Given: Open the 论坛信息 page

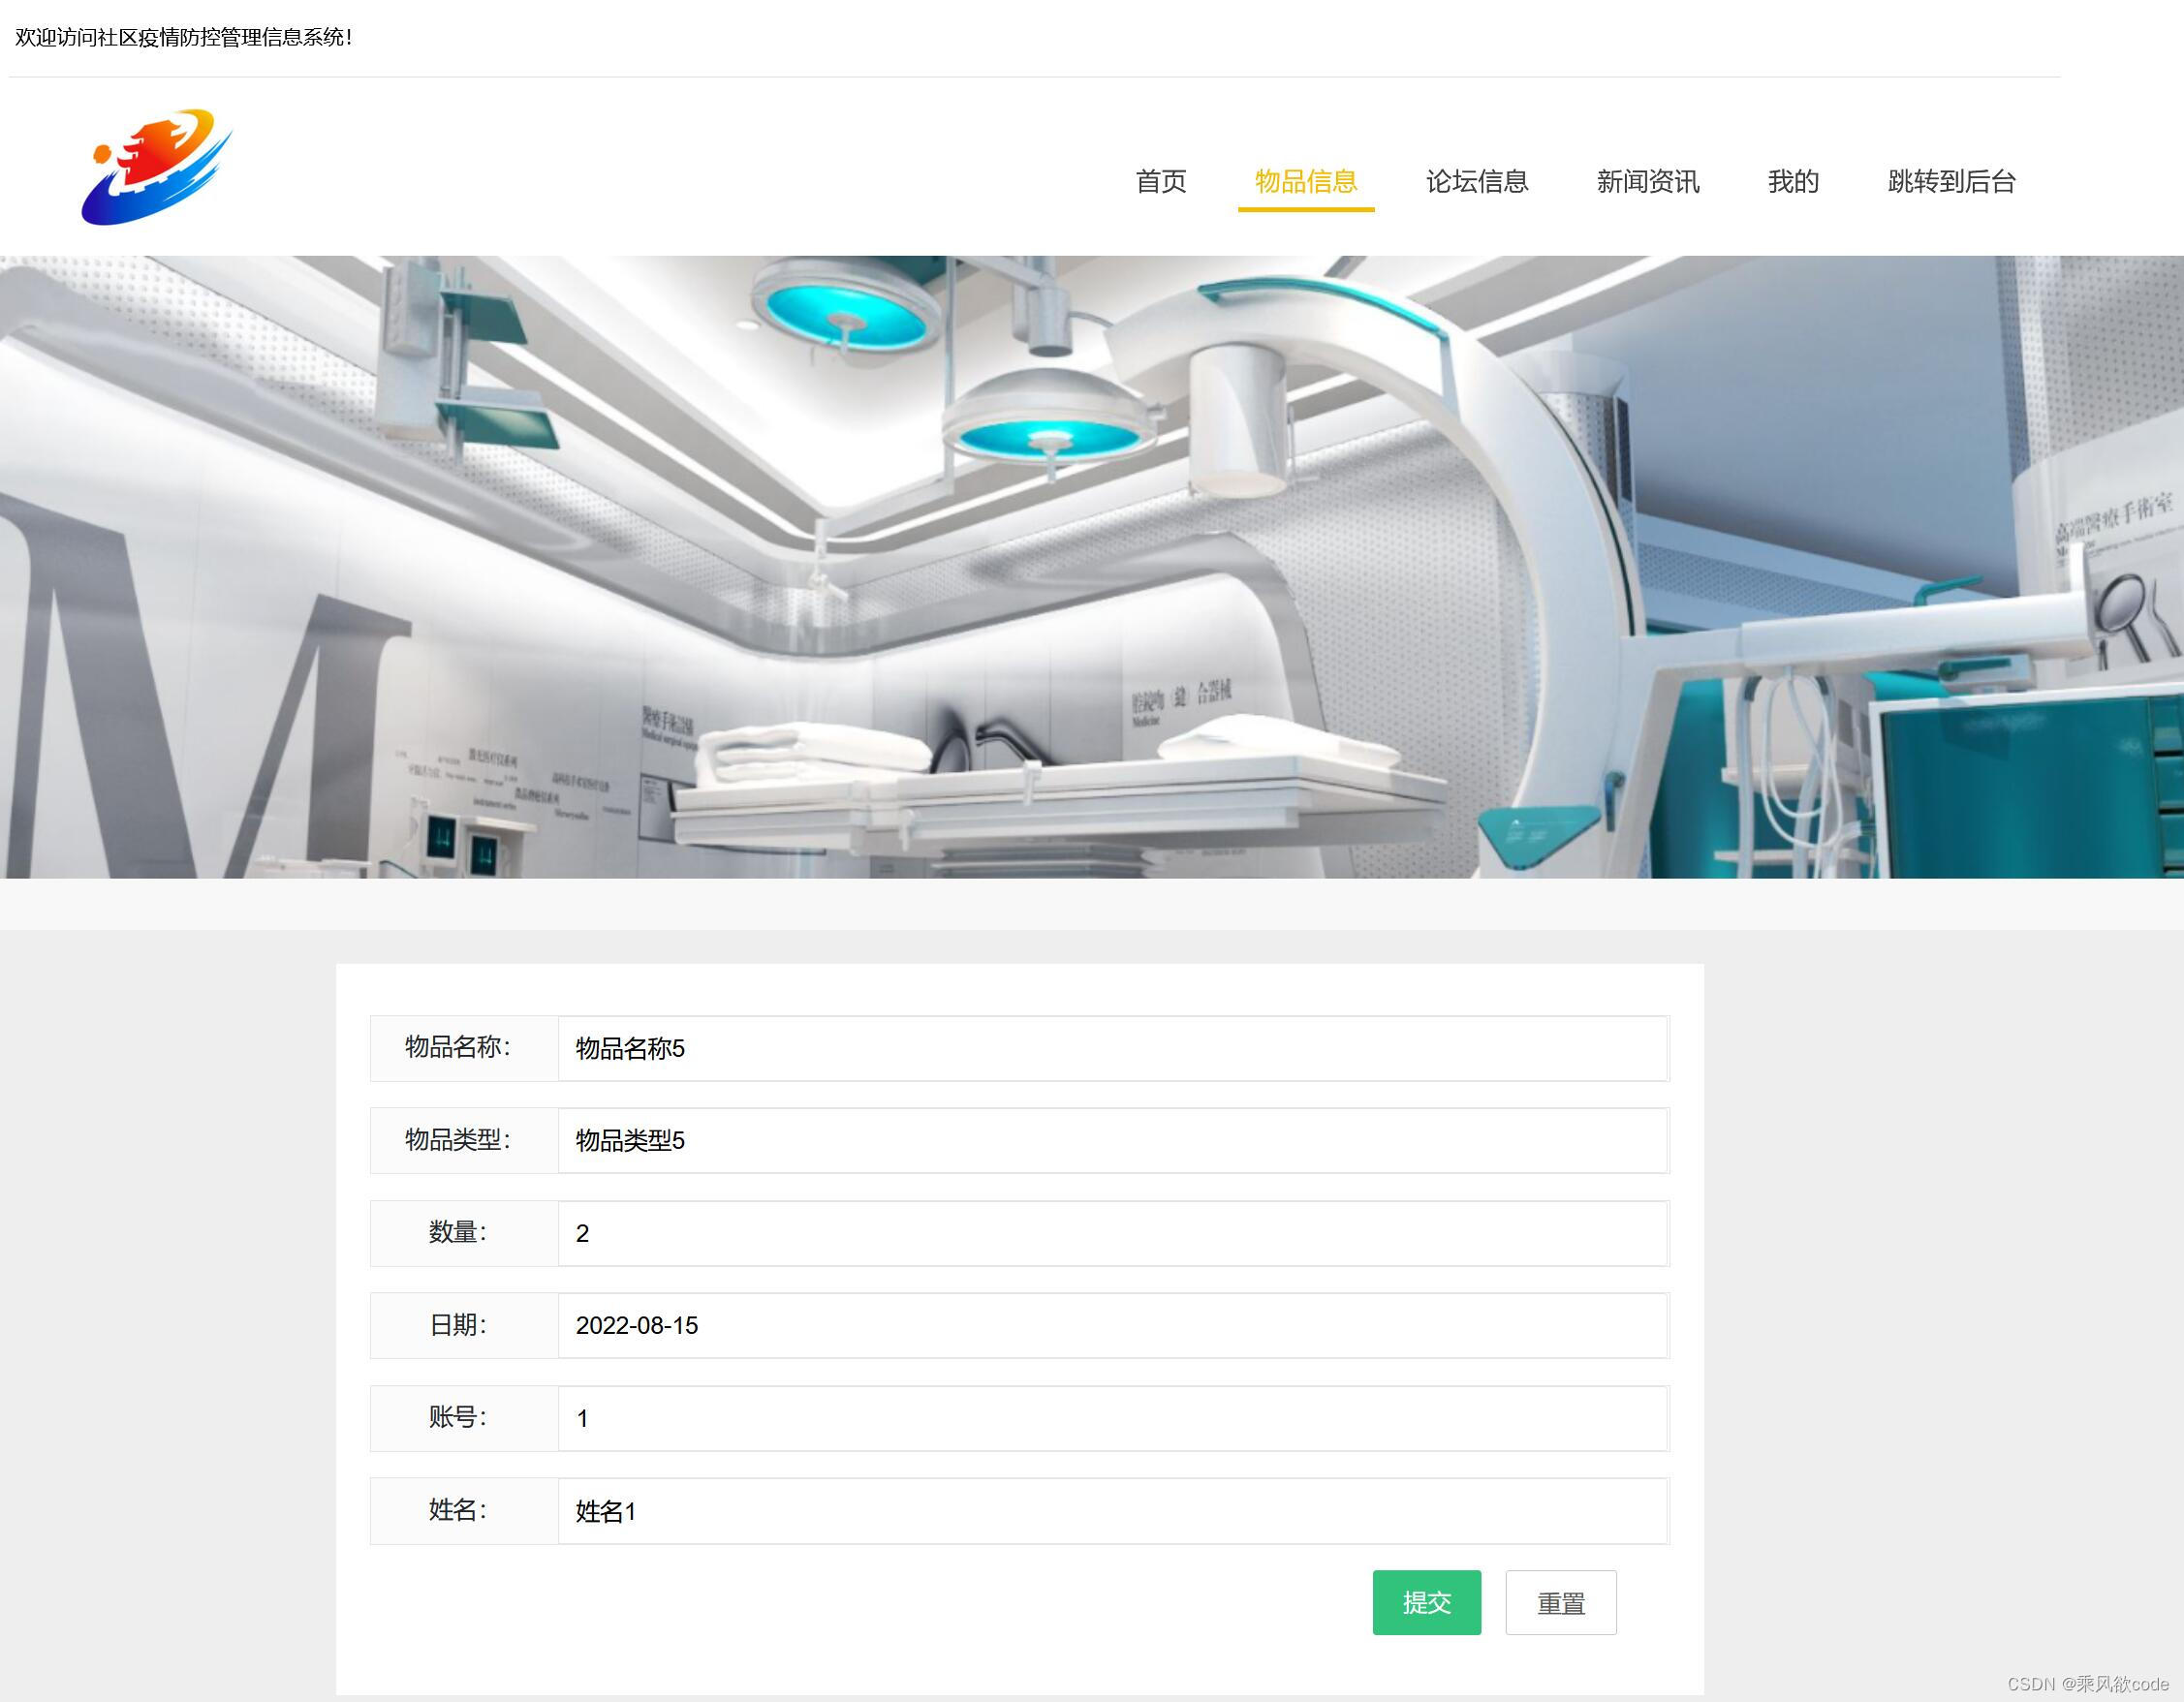Looking at the screenshot, I should tap(1477, 182).
